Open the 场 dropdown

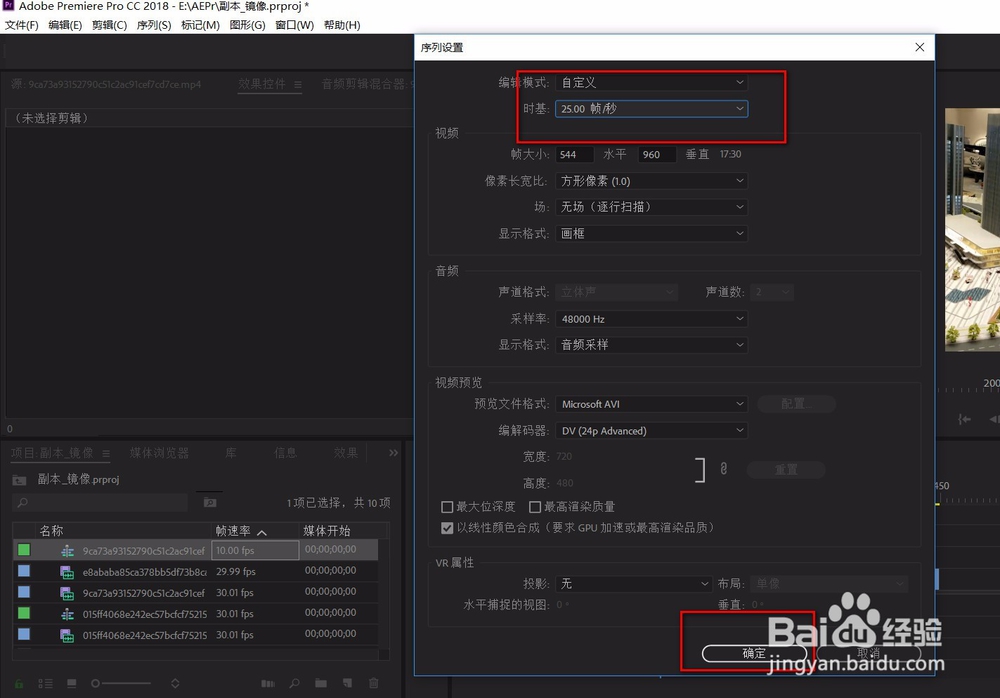click(651, 207)
